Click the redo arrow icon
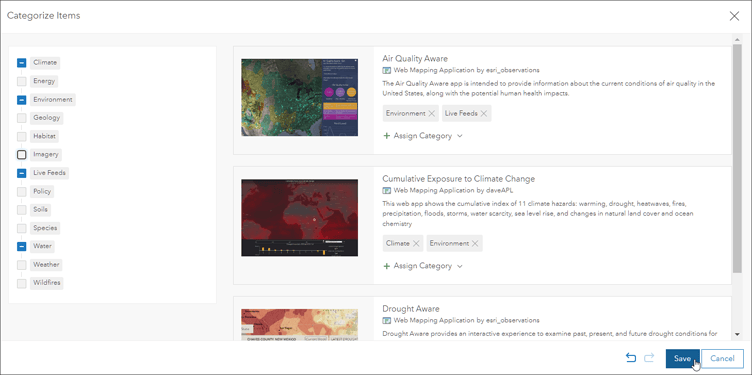The width and height of the screenshot is (752, 375). [649, 358]
